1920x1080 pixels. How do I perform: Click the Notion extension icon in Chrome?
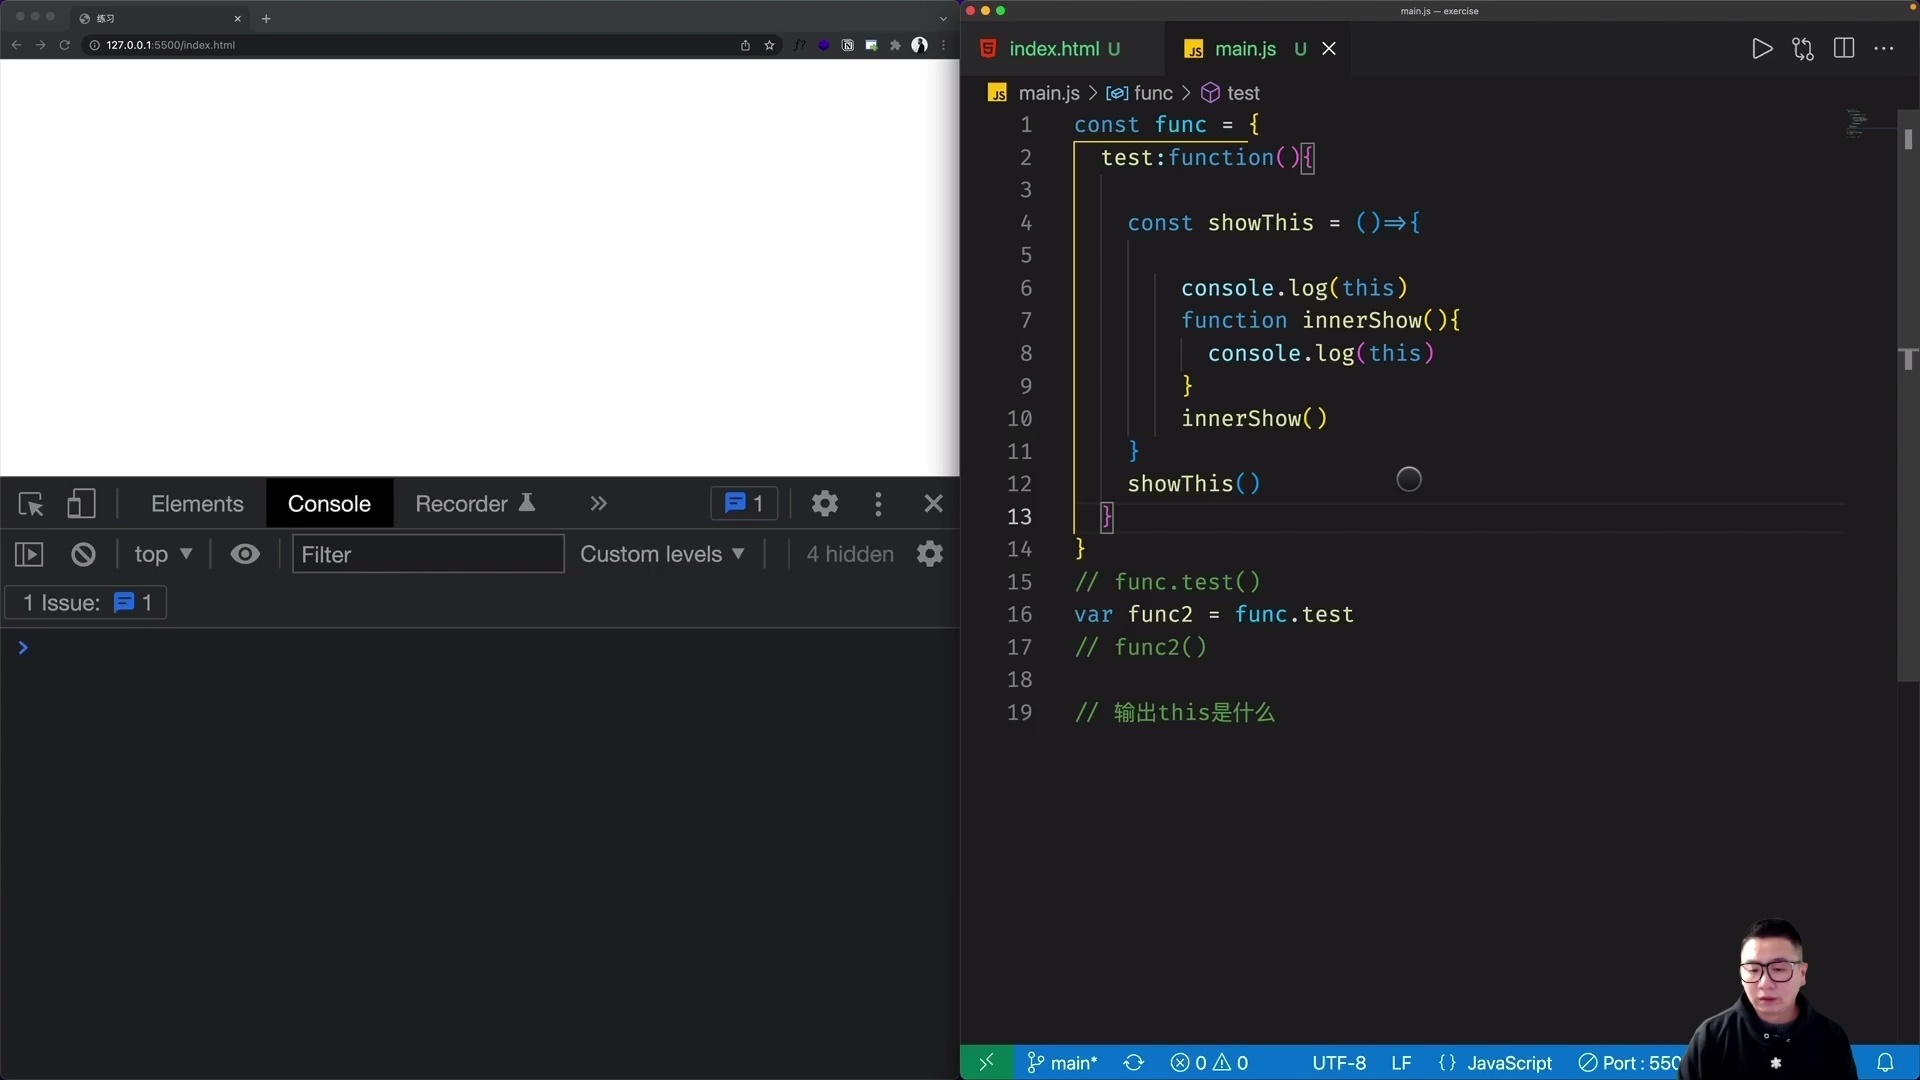pos(848,45)
